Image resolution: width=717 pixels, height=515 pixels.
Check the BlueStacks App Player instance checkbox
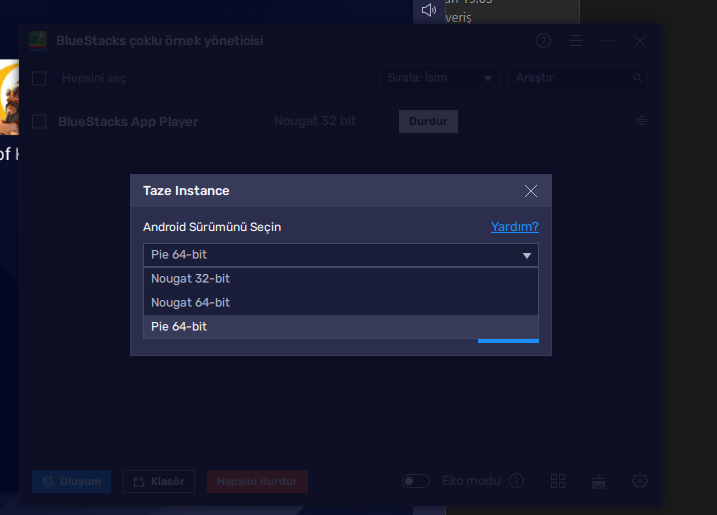pyautogui.click(x=39, y=122)
